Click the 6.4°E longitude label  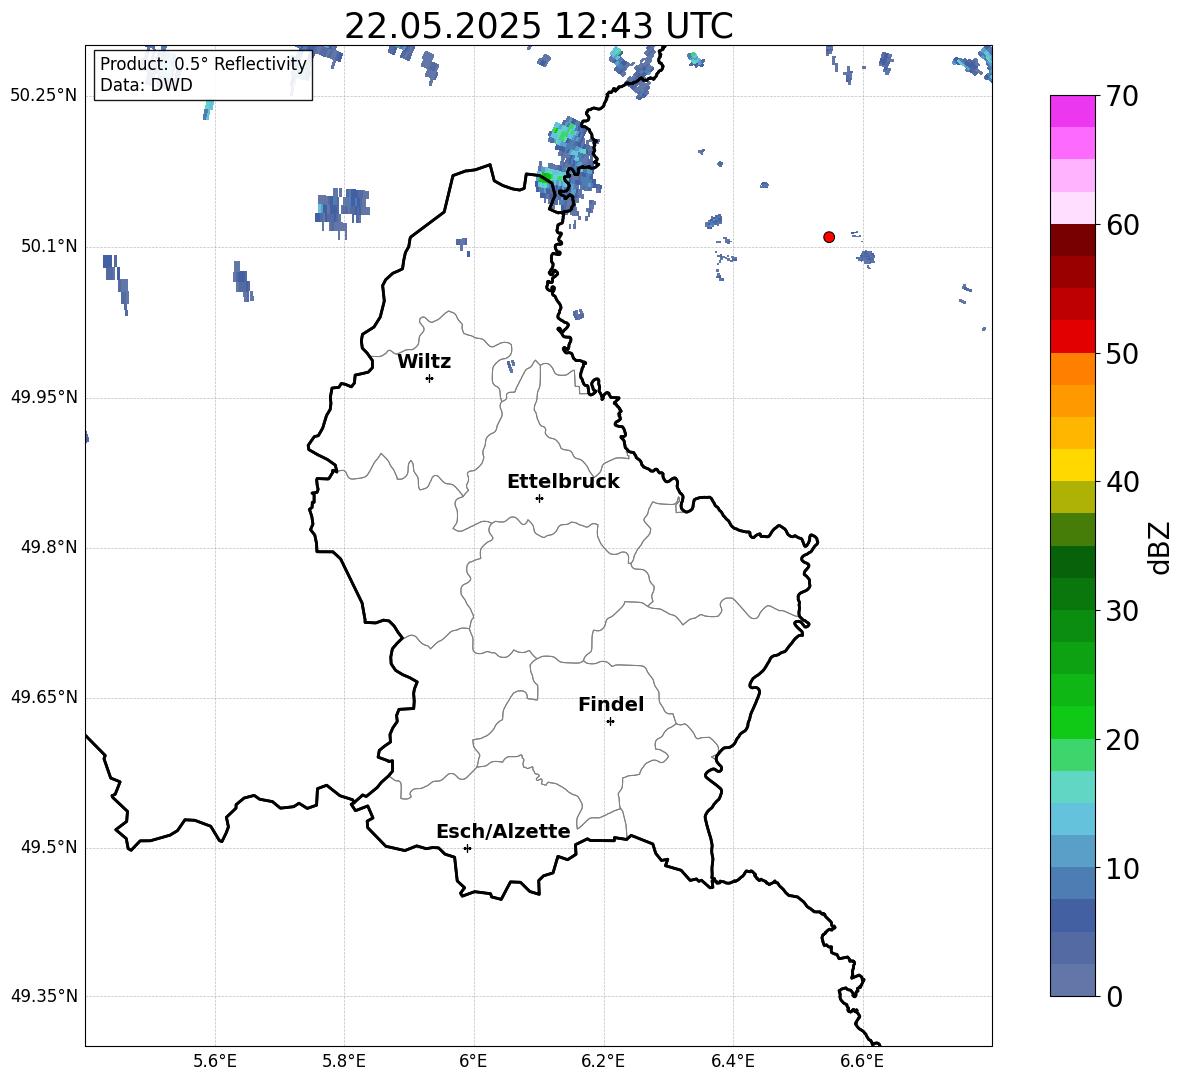[x=732, y=1061]
